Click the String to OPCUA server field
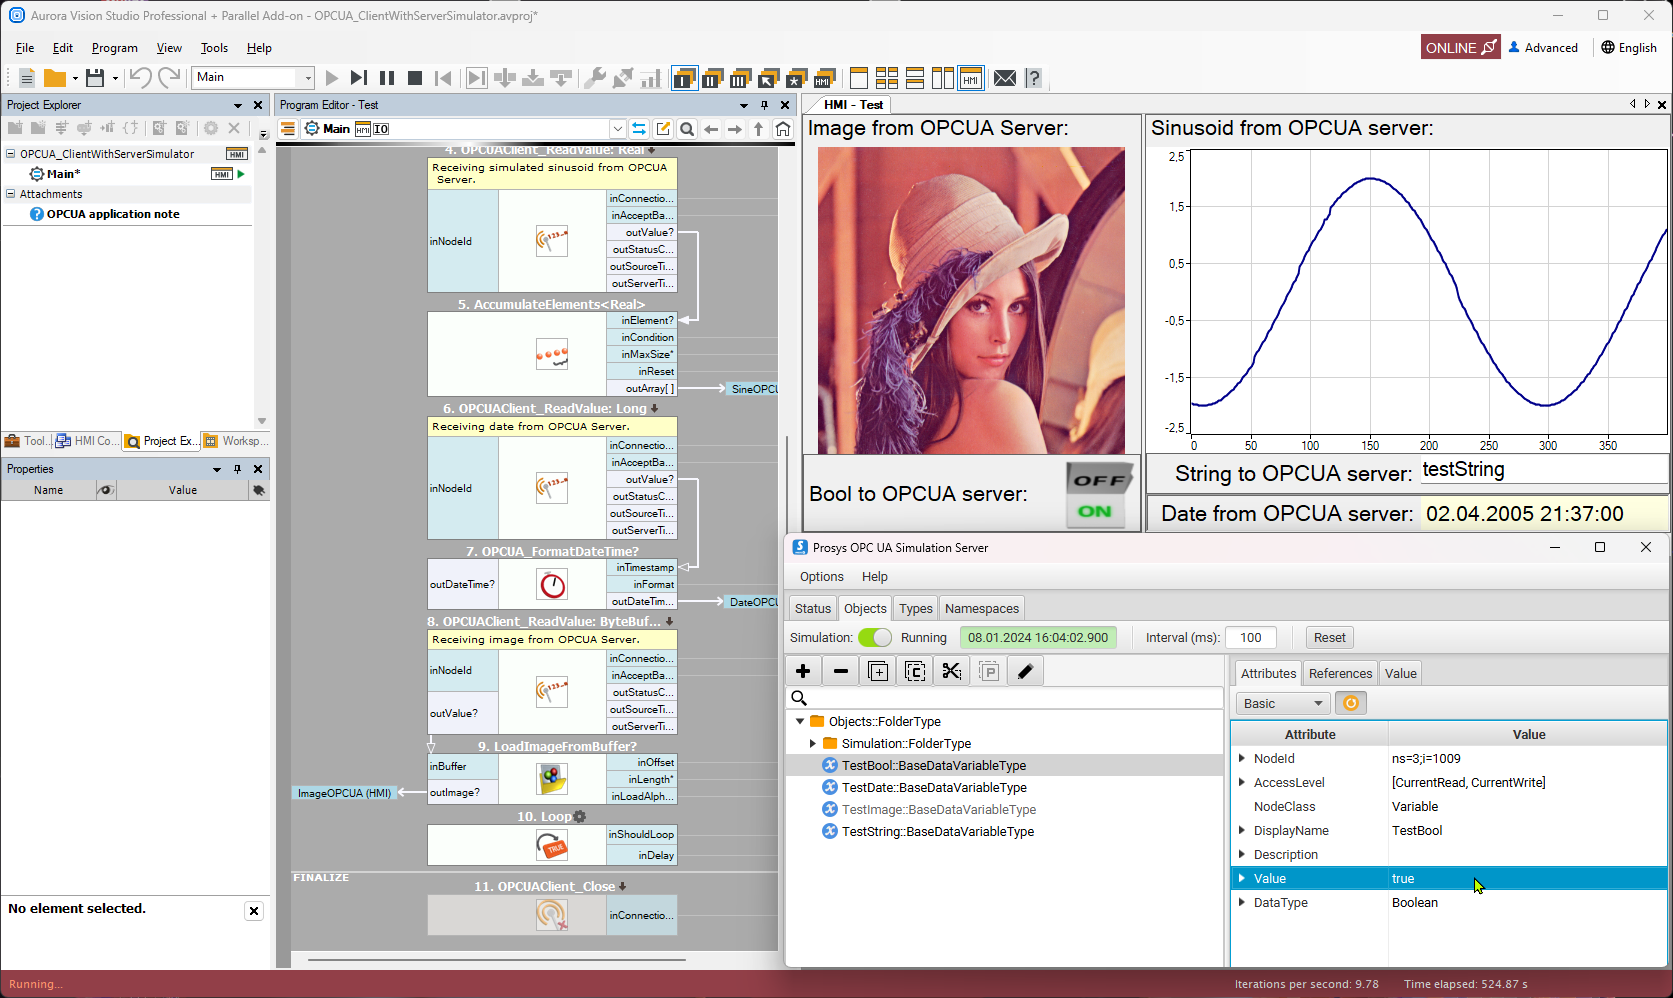The image size is (1673, 998). click(1542, 470)
